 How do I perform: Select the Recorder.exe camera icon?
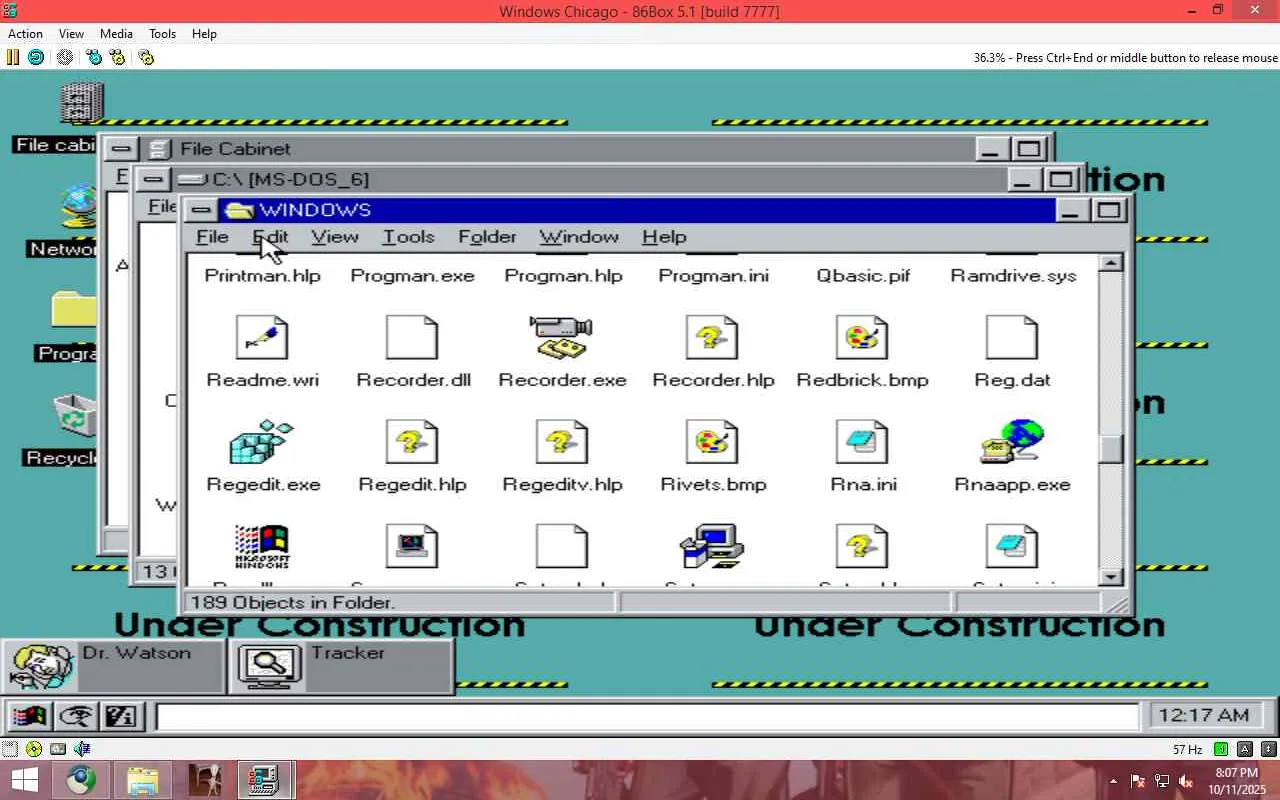[x=562, y=338]
